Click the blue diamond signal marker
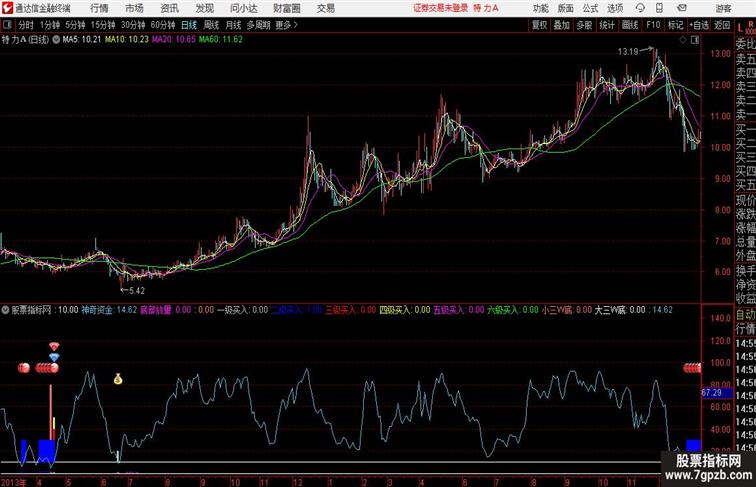The image size is (756, 487). pos(54,357)
